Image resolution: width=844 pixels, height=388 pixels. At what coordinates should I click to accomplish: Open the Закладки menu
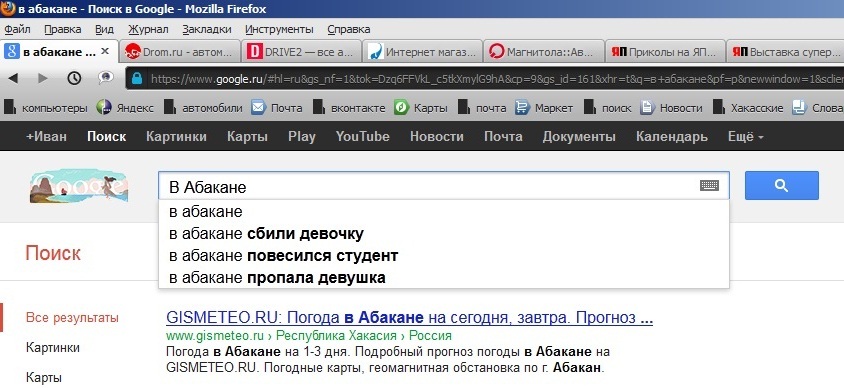207,29
